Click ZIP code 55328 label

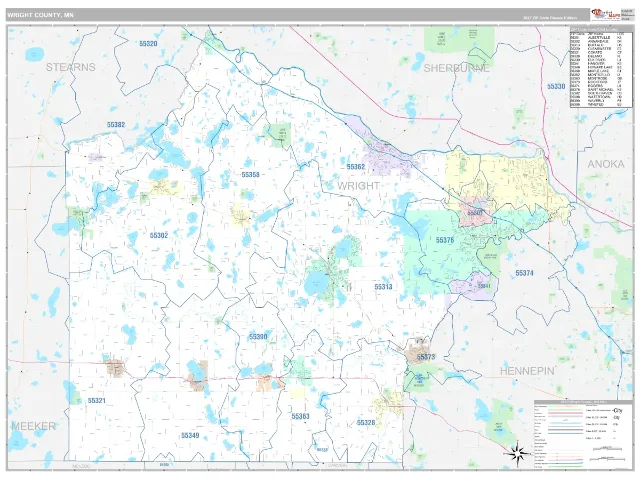pos(366,422)
